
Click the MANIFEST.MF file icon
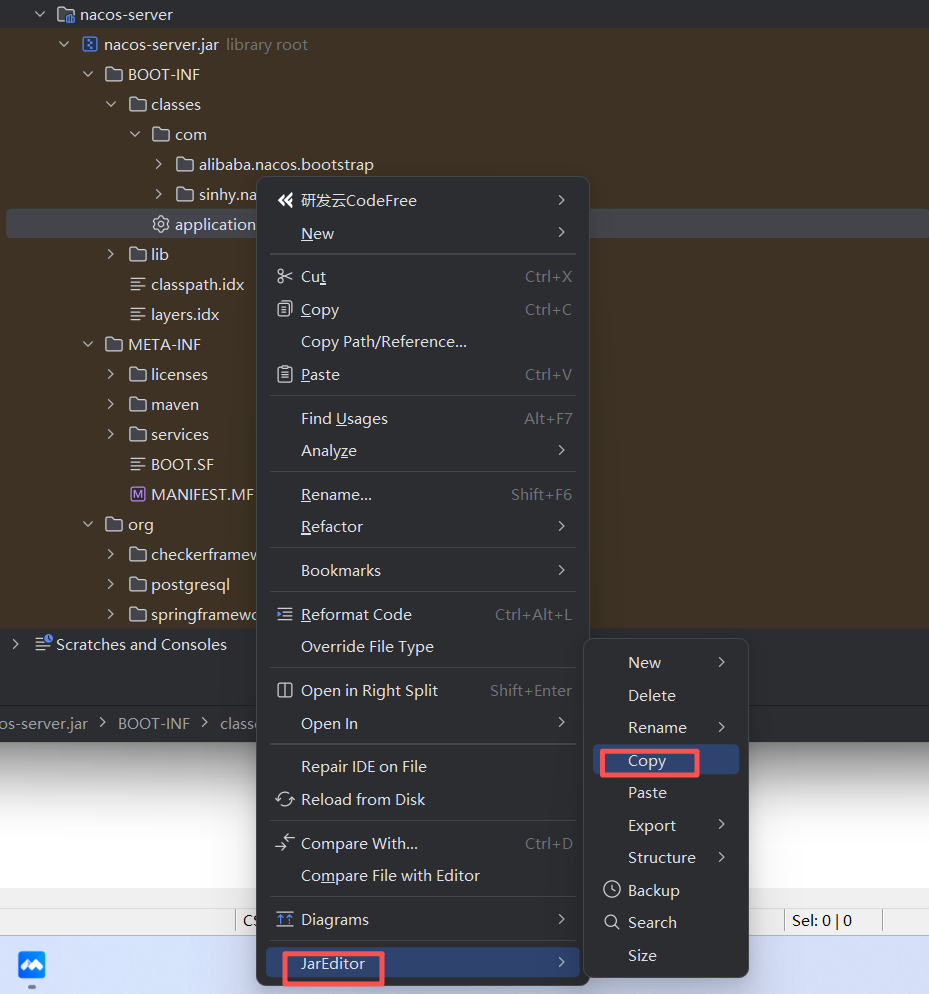point(138,494)
